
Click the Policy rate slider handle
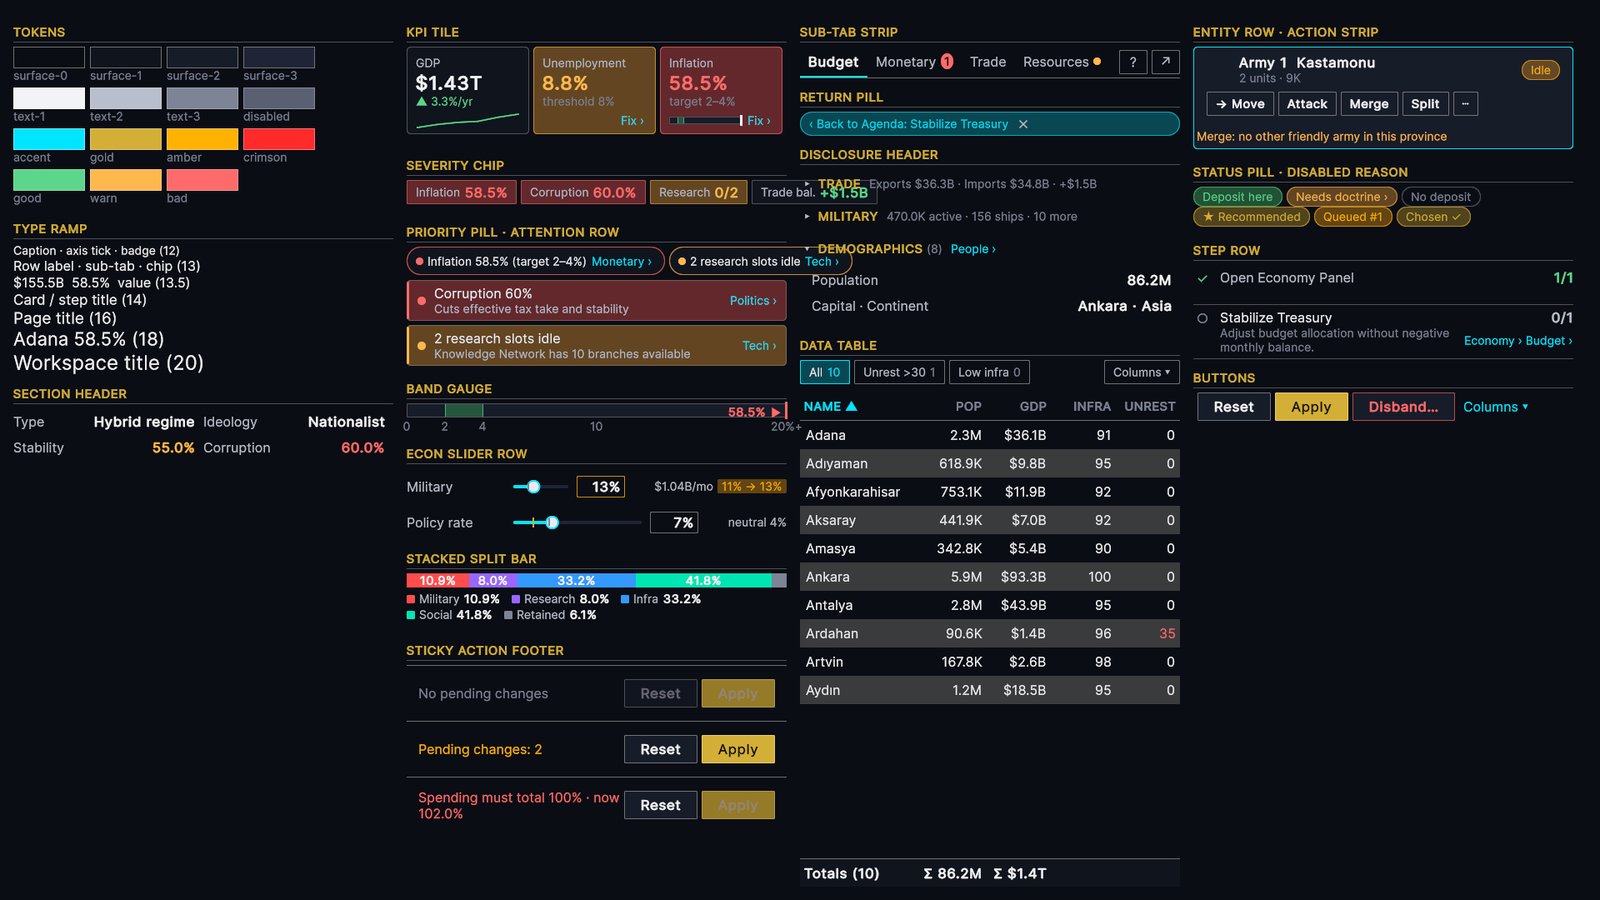click(552, 522)
